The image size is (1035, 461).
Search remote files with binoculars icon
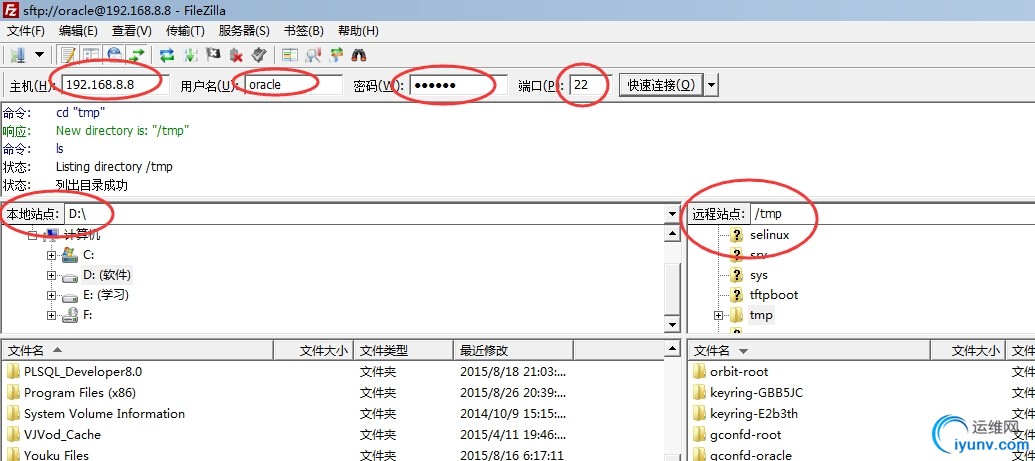(359, 55)
